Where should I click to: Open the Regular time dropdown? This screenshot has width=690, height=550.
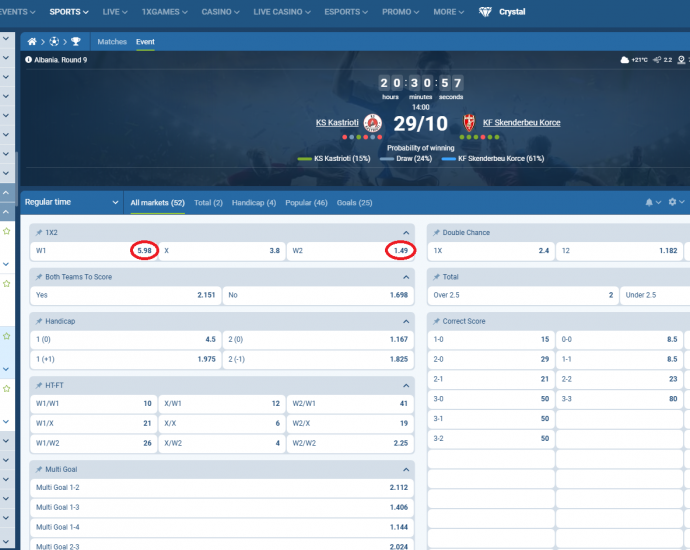[x=72, y=202]
